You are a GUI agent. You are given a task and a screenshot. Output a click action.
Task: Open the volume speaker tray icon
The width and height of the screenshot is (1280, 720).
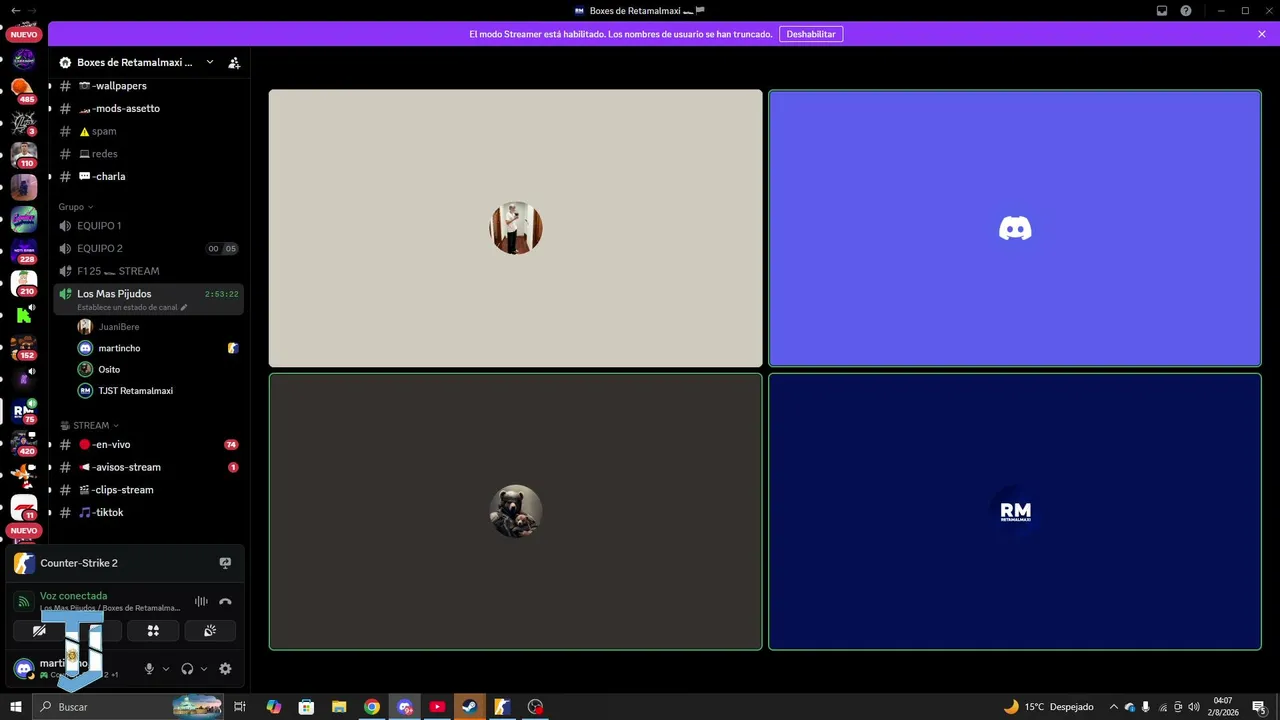(x=1193, y=707)
